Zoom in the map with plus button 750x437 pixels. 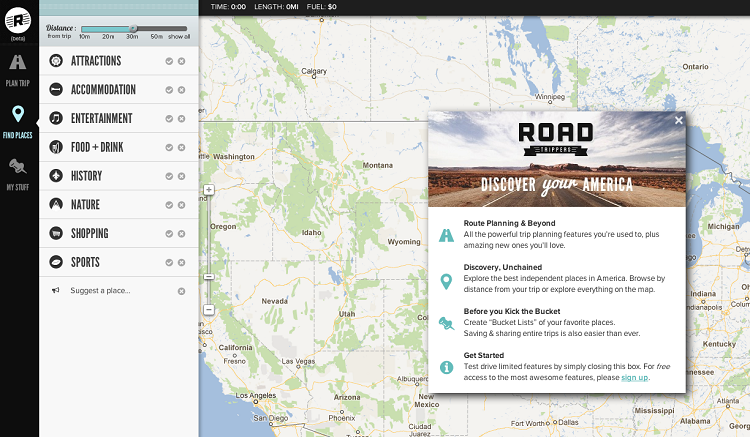coord(209,189)
